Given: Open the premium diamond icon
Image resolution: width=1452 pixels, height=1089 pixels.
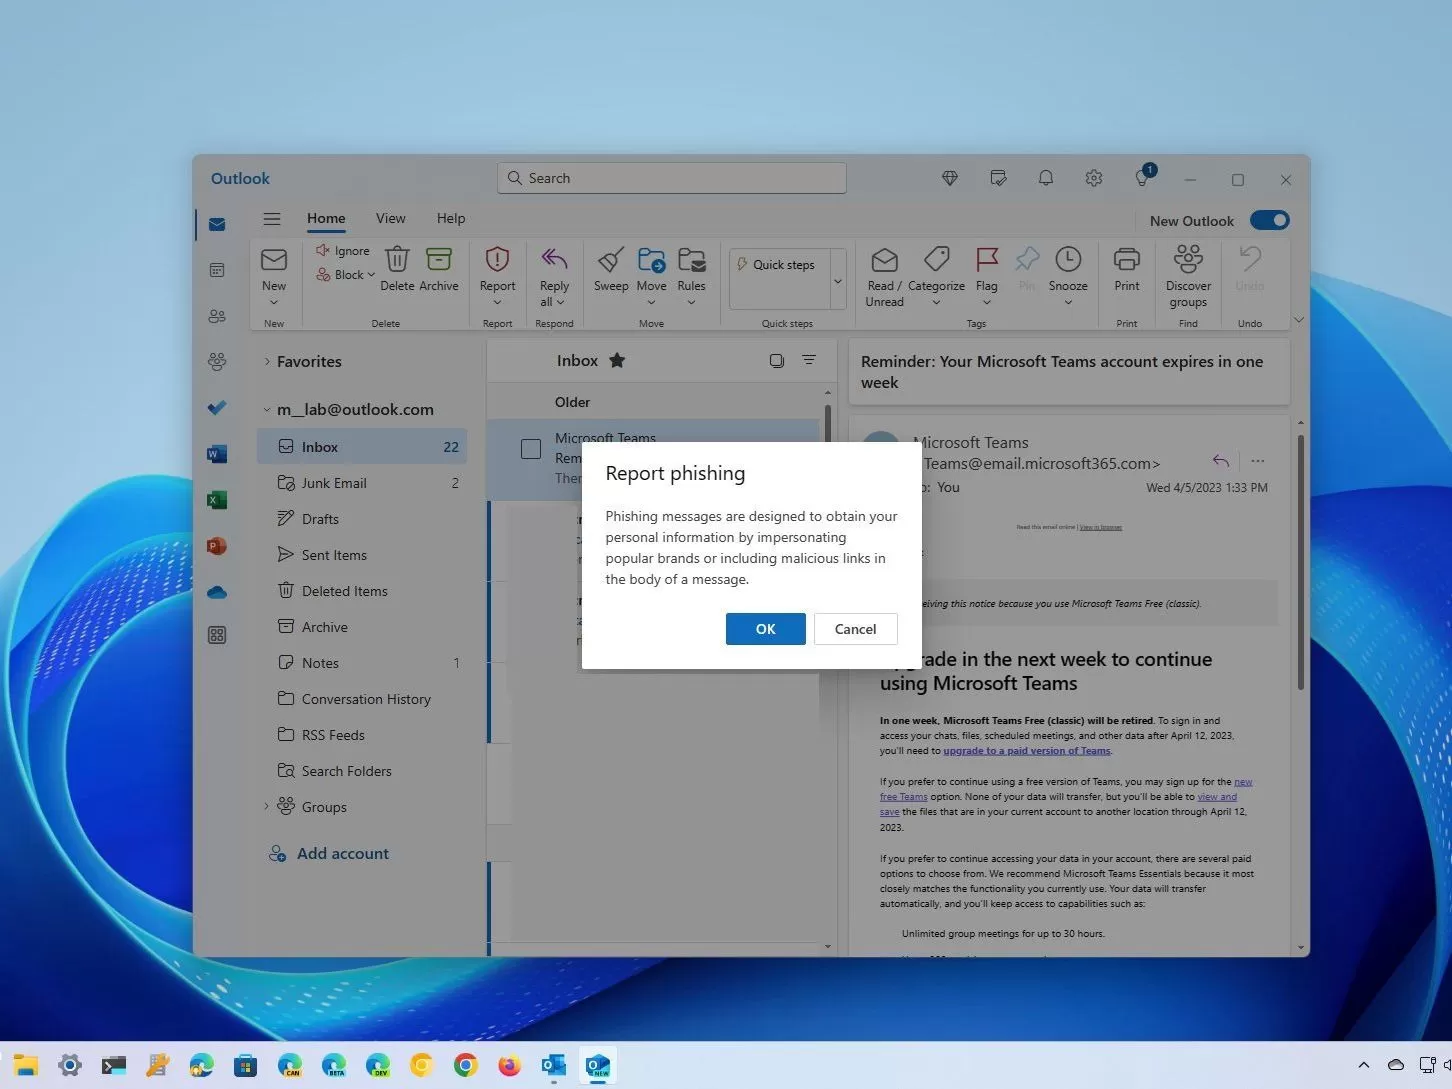Looking at the screenshot, I should point(950,178).
